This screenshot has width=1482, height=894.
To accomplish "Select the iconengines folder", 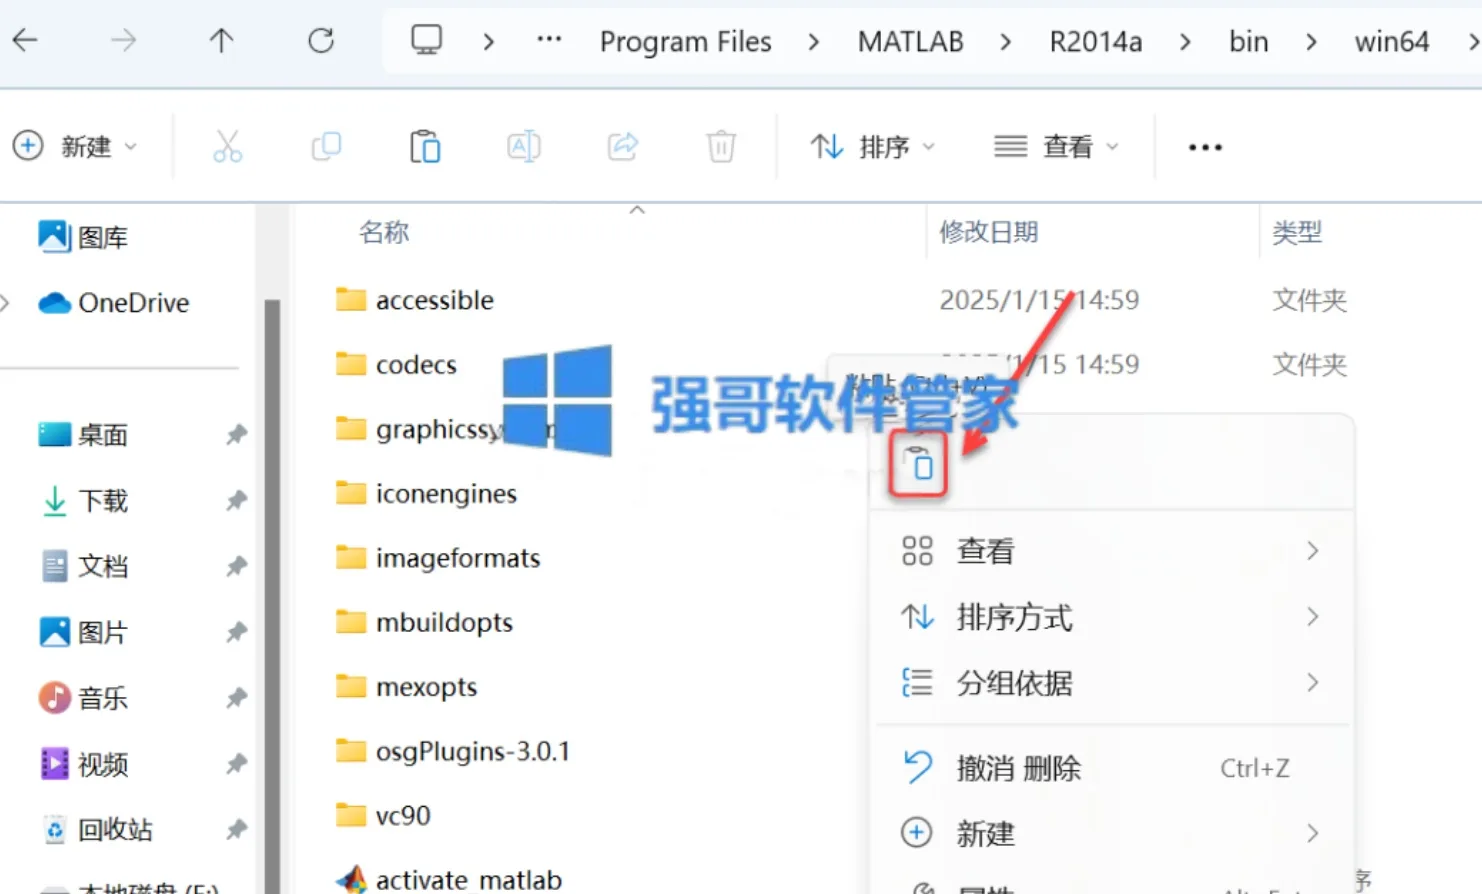I will tap(426, 494).
